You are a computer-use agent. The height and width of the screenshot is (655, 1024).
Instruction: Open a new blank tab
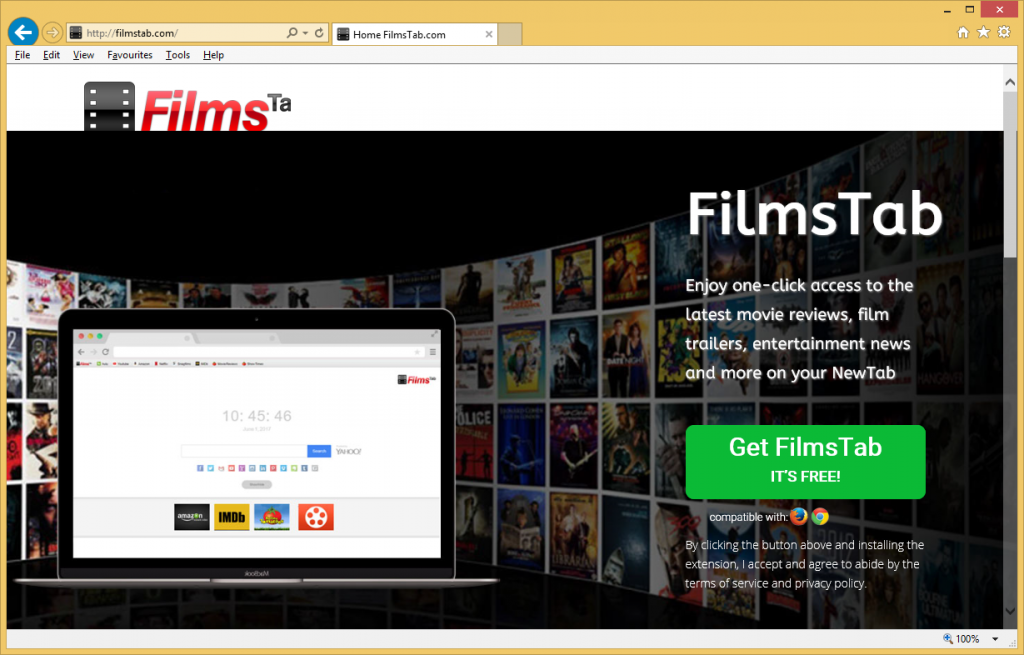[510, 35]
